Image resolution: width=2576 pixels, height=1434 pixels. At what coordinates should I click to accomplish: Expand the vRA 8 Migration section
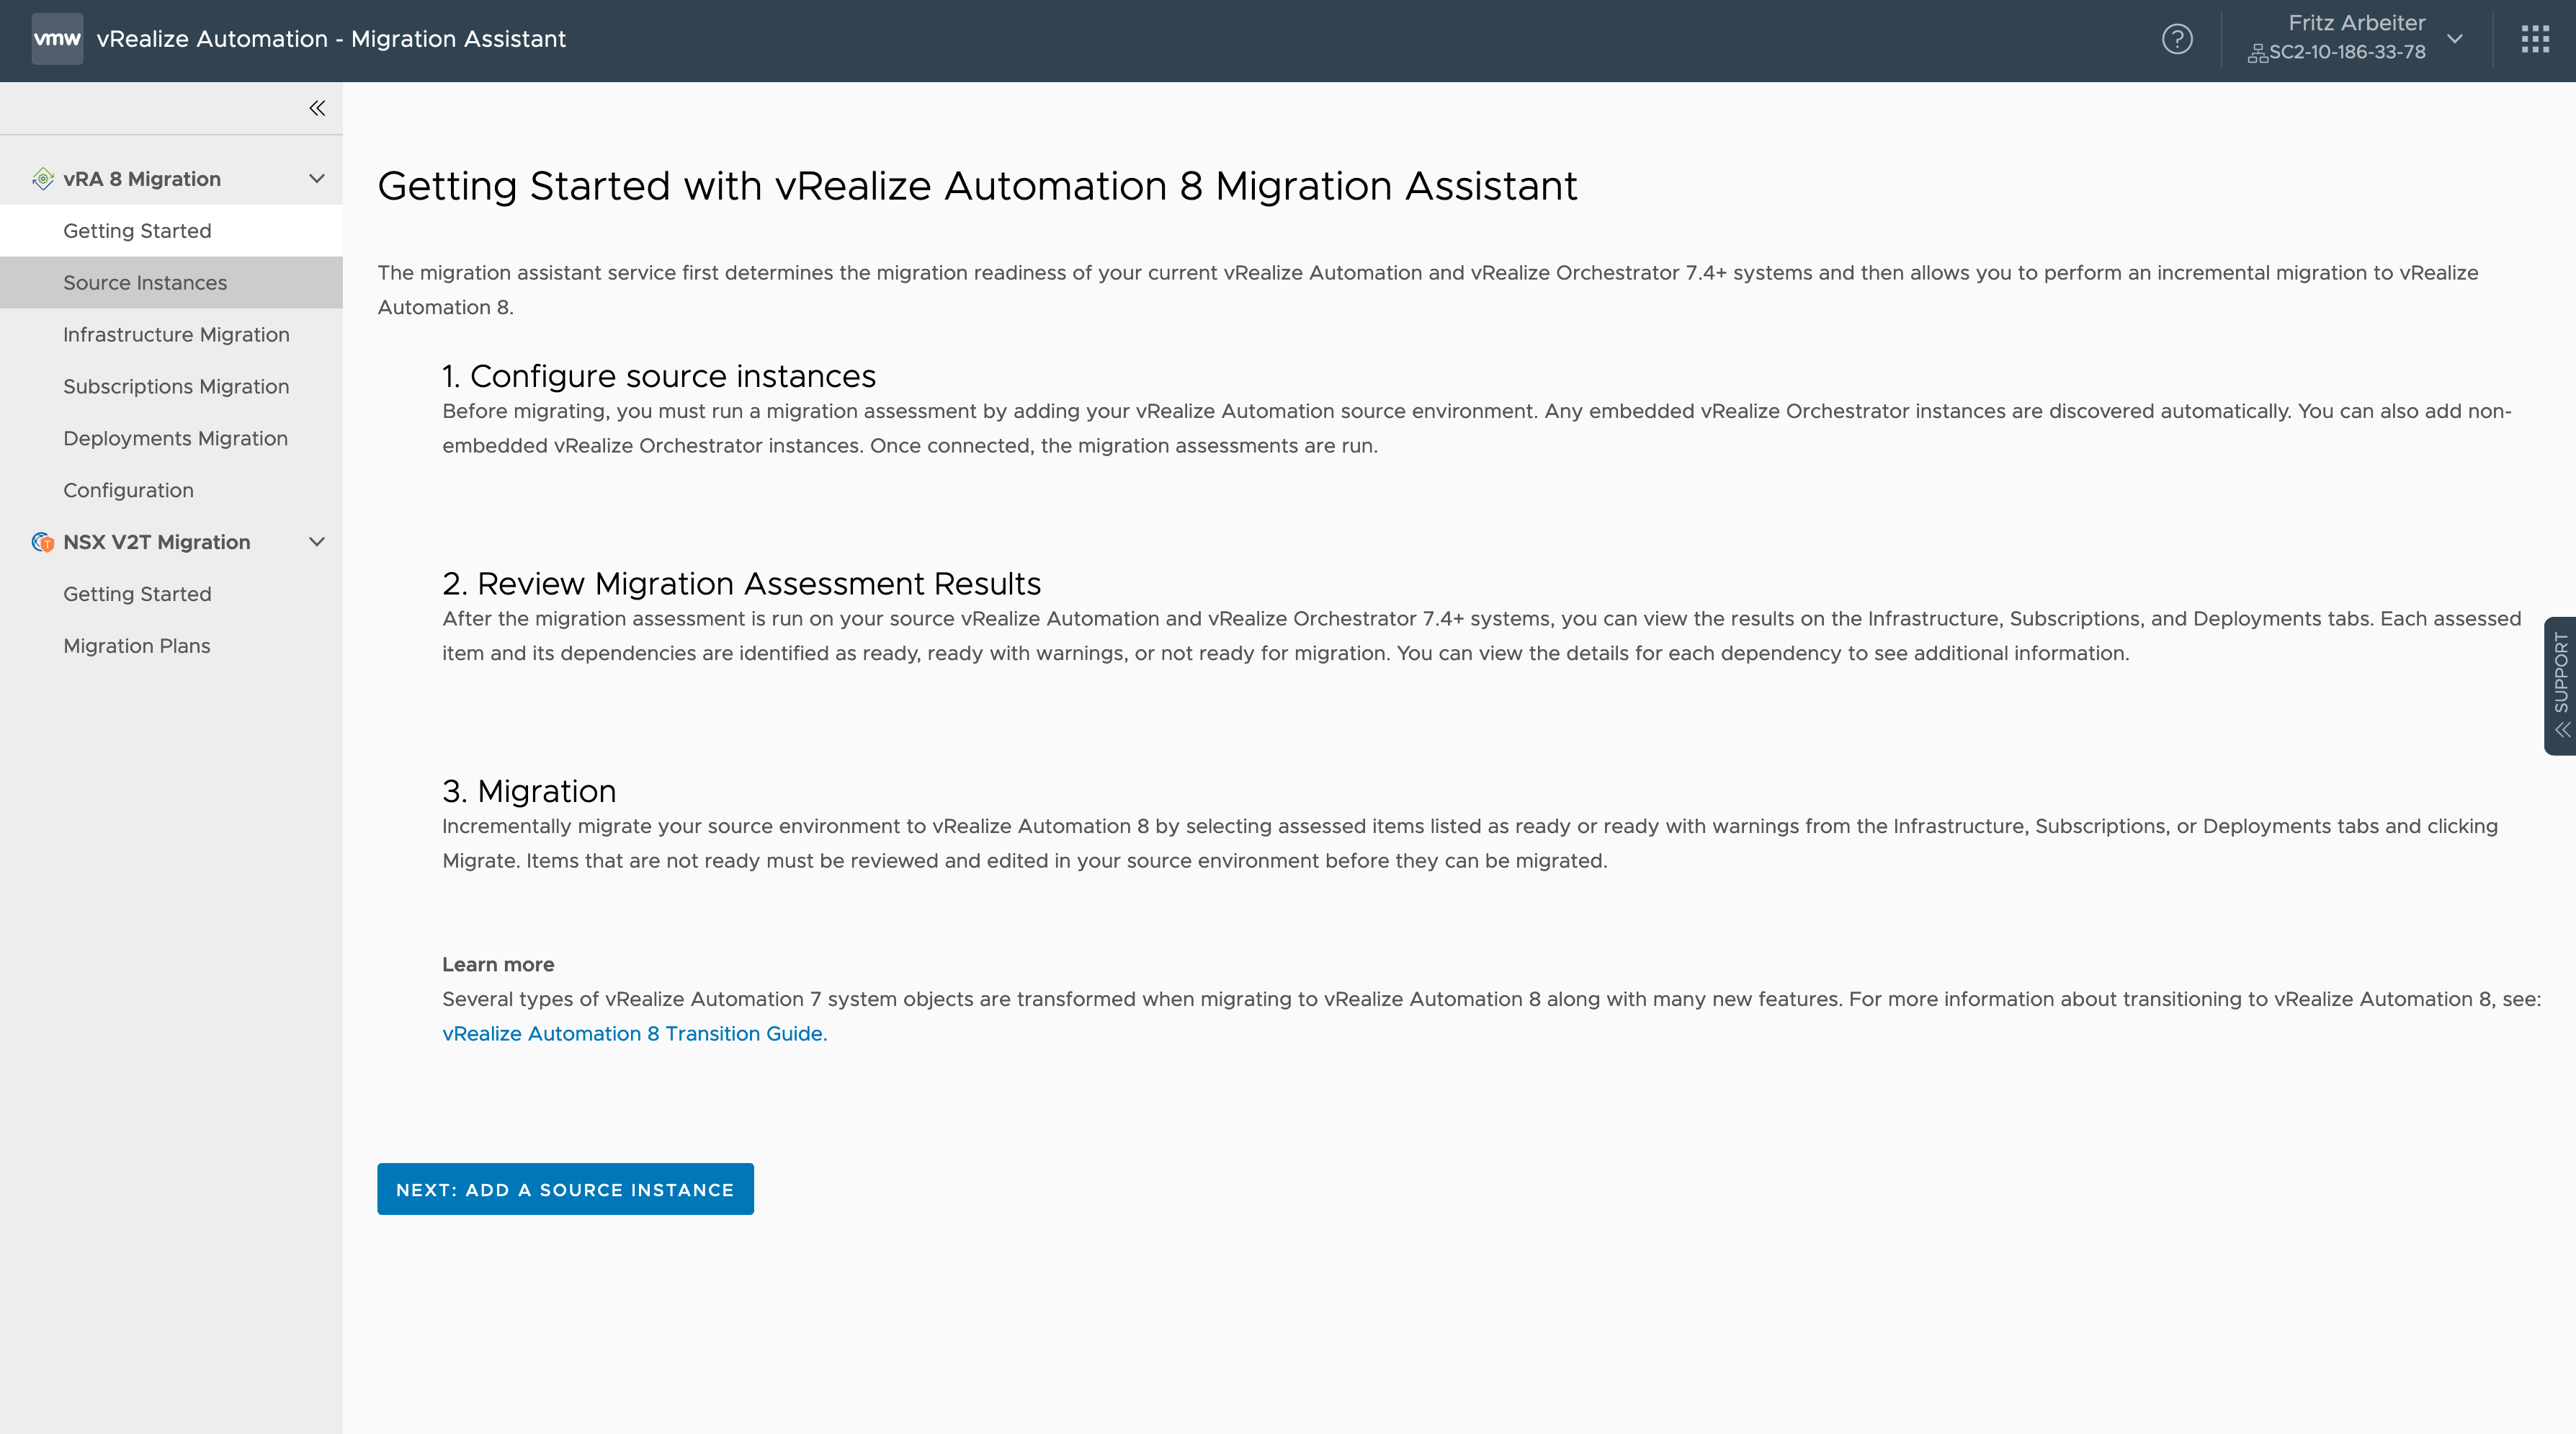(x=316, y=179)
